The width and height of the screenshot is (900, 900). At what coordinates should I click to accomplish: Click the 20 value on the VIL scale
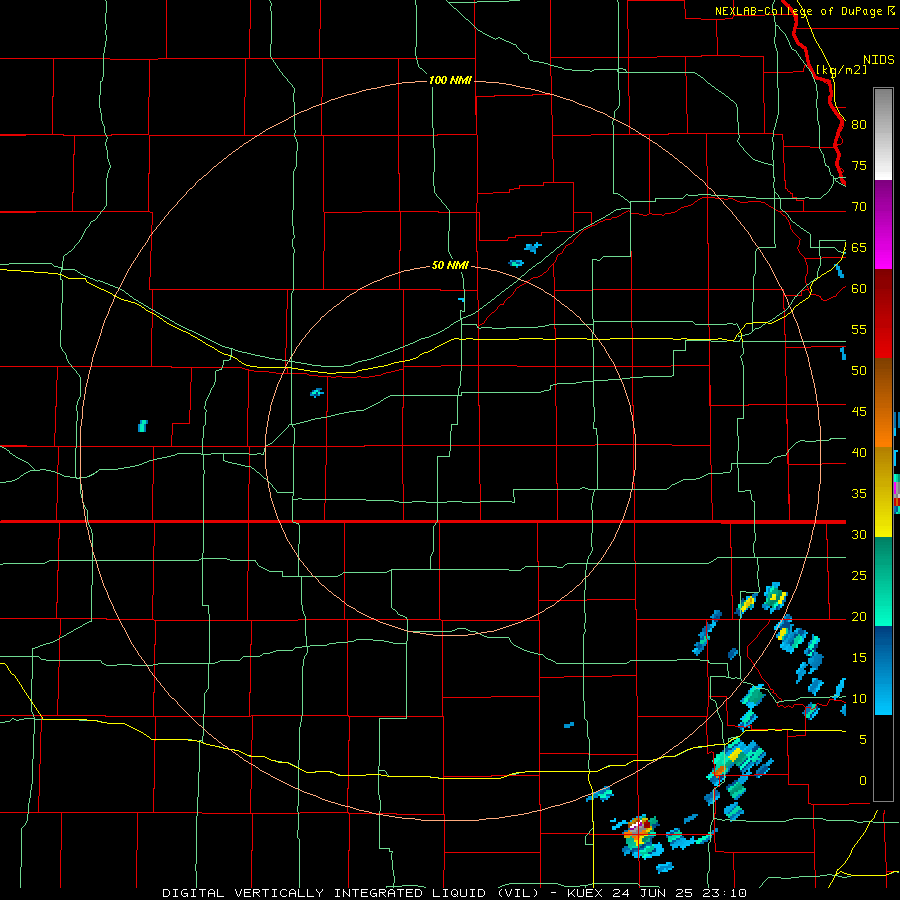(x=859, y=616)
